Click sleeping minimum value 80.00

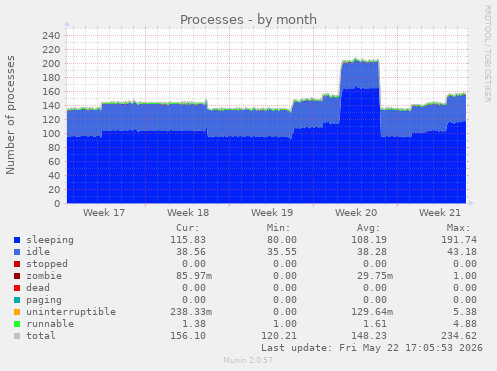[x=282, y=240]
